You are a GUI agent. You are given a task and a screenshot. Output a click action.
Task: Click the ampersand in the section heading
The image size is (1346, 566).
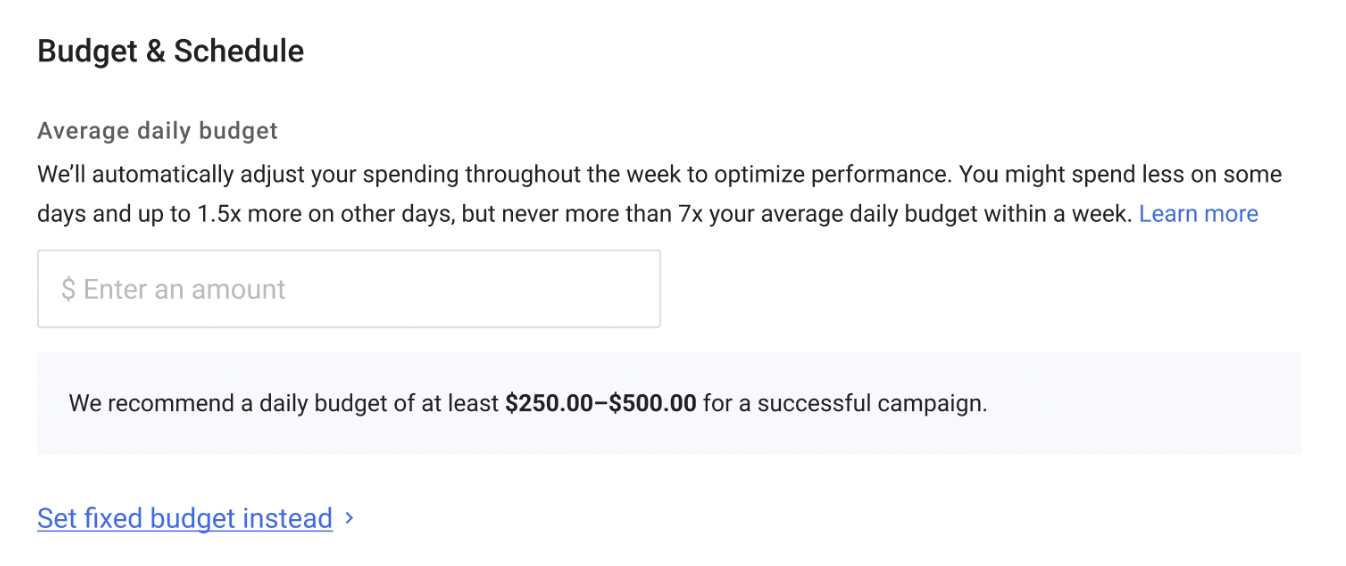(x=155, y=51)
